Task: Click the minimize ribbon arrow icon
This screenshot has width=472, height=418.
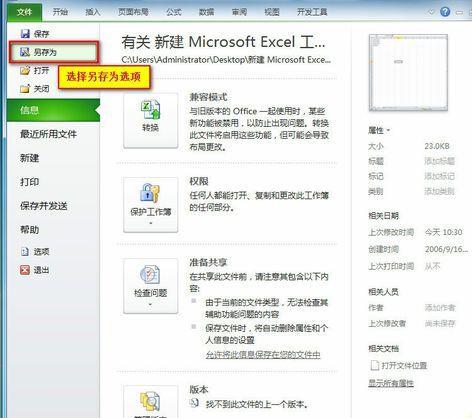Action: (x=431, y=12)
